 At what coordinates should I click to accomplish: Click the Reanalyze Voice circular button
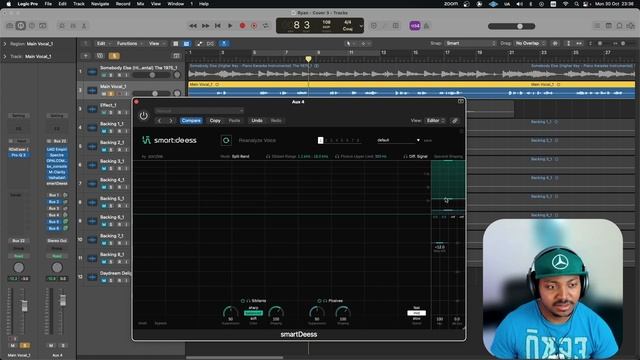(226, 140)
